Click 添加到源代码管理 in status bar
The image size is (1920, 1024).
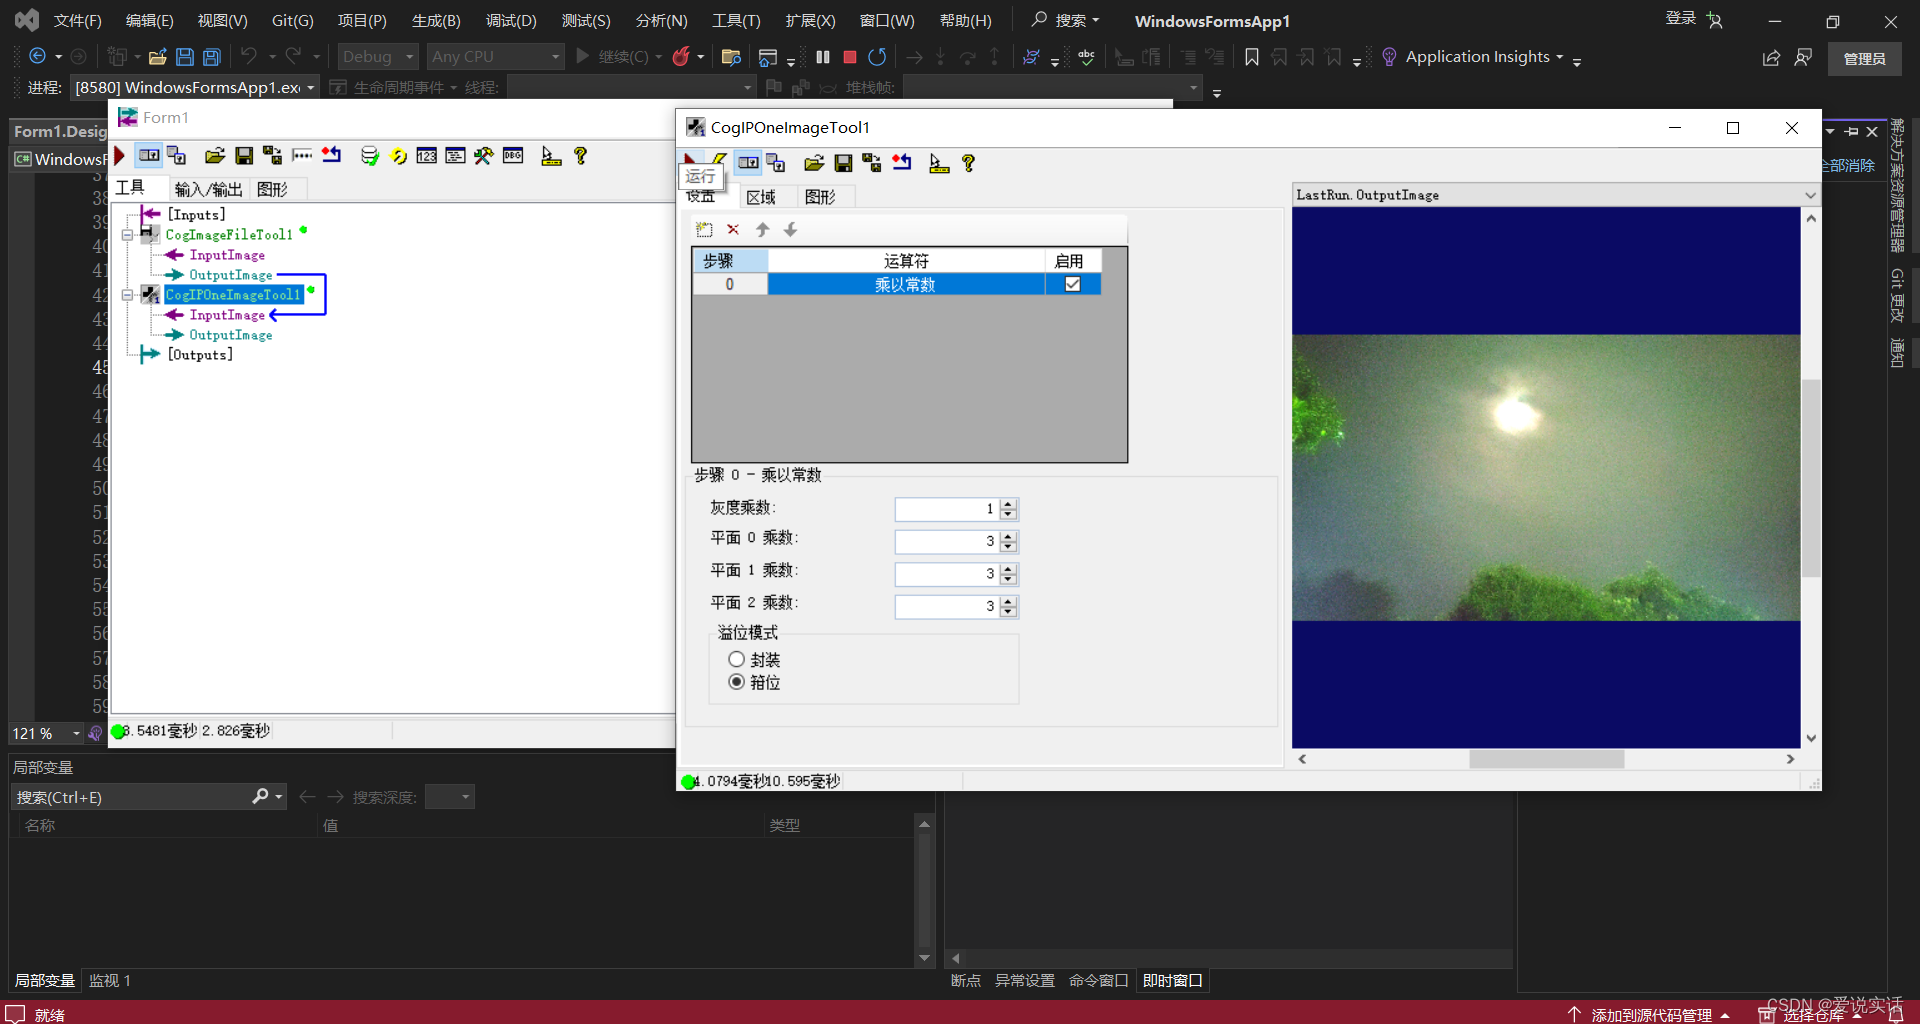(1650, 1015)
